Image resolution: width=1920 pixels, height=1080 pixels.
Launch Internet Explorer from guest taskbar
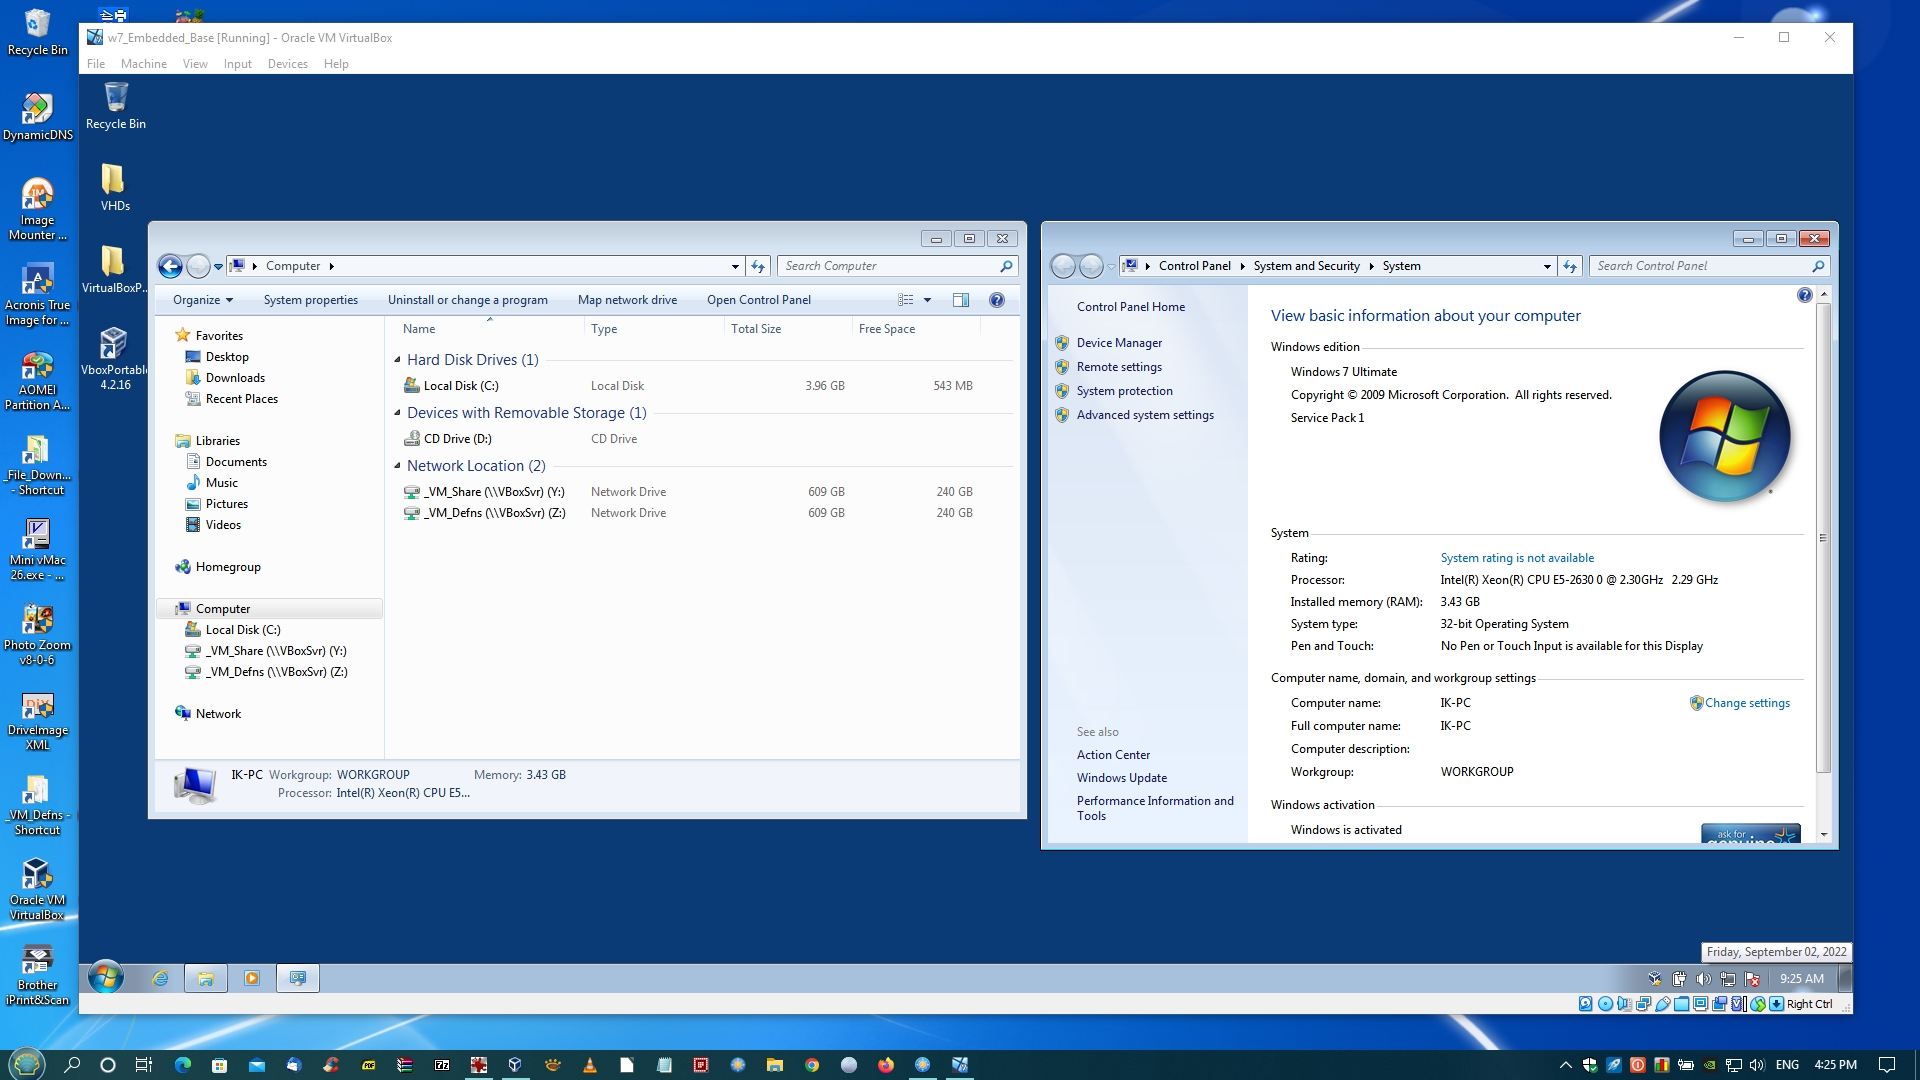160,978
